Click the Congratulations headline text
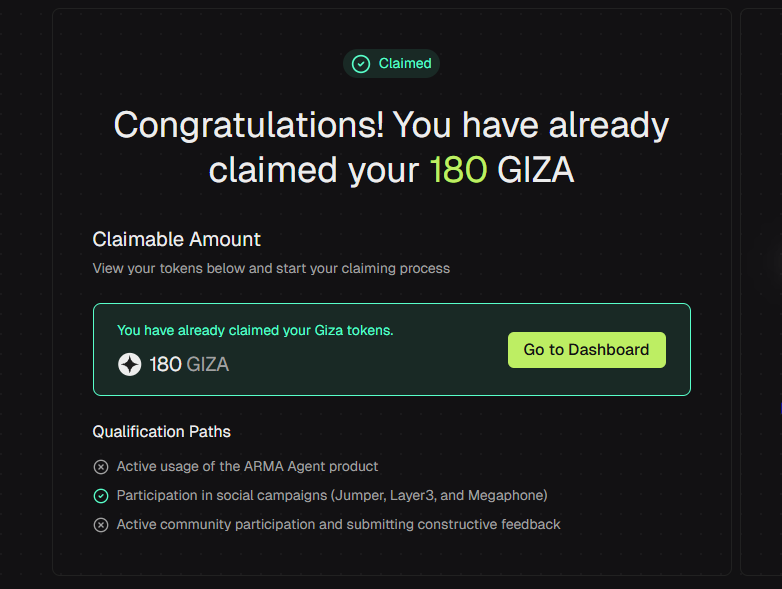 391,127
